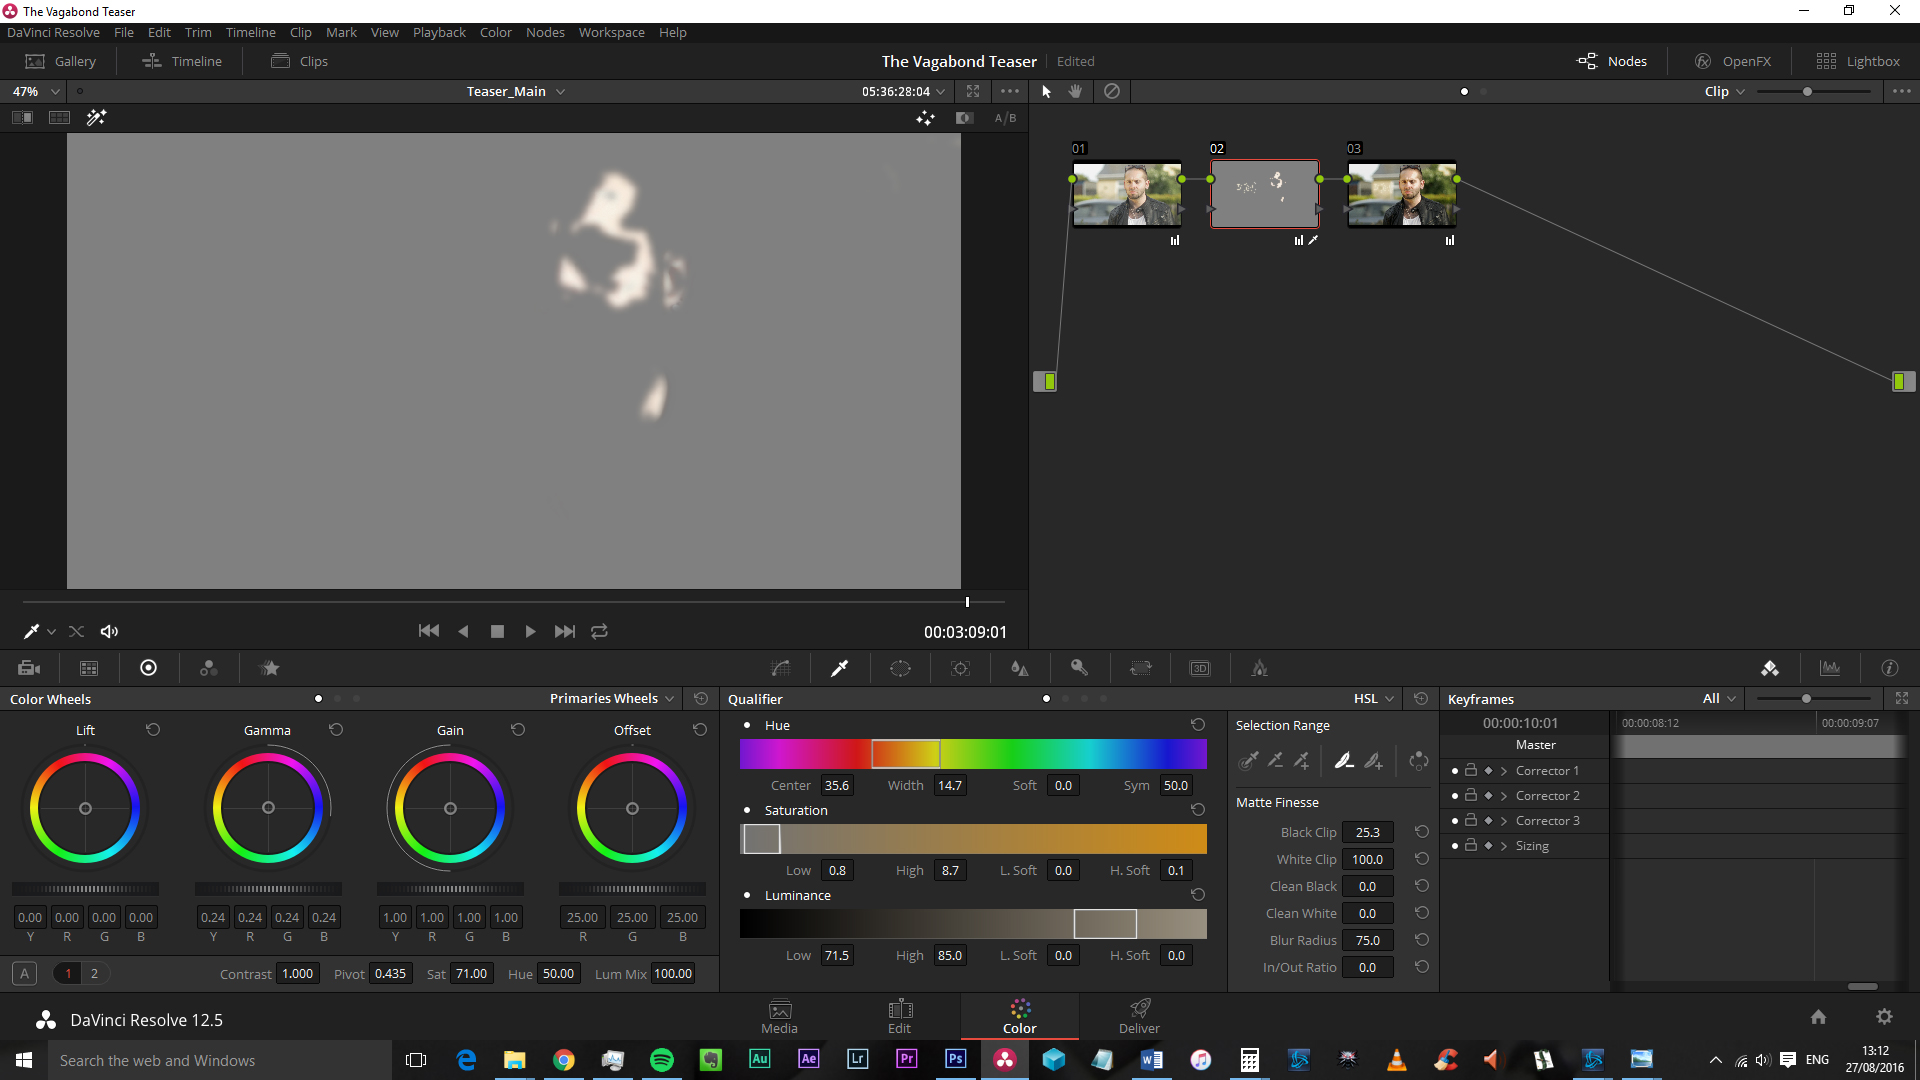1920x1080 pixels.
Task: Expand the Corrector 1 keyframe track
Action: click(x=1503, y=770)
